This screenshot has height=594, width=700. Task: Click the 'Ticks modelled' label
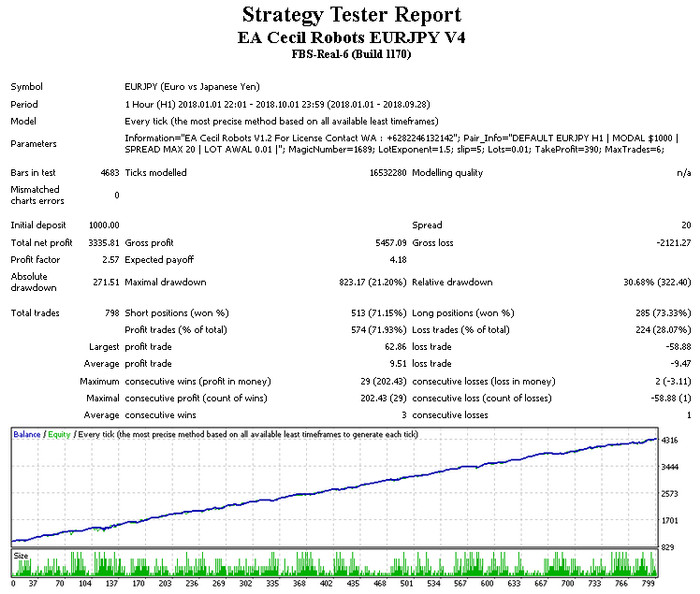[x=155, y=173]
